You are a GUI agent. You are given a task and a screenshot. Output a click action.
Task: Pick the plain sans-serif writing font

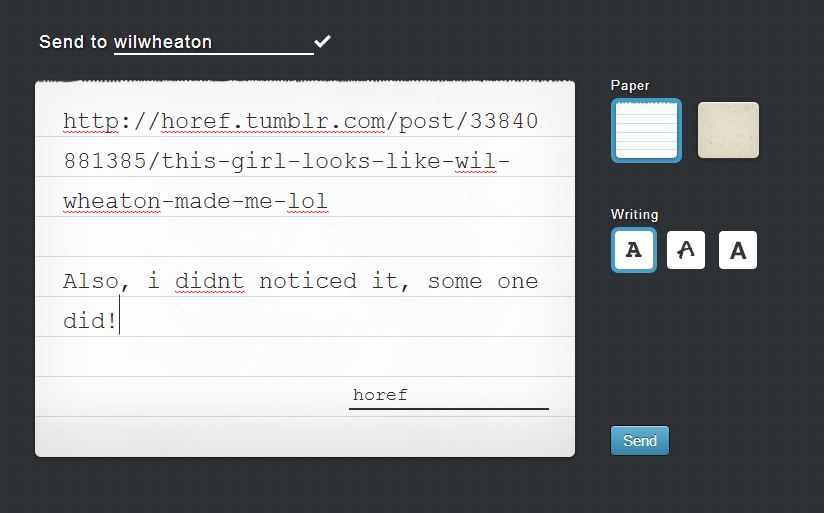(738, 250)
